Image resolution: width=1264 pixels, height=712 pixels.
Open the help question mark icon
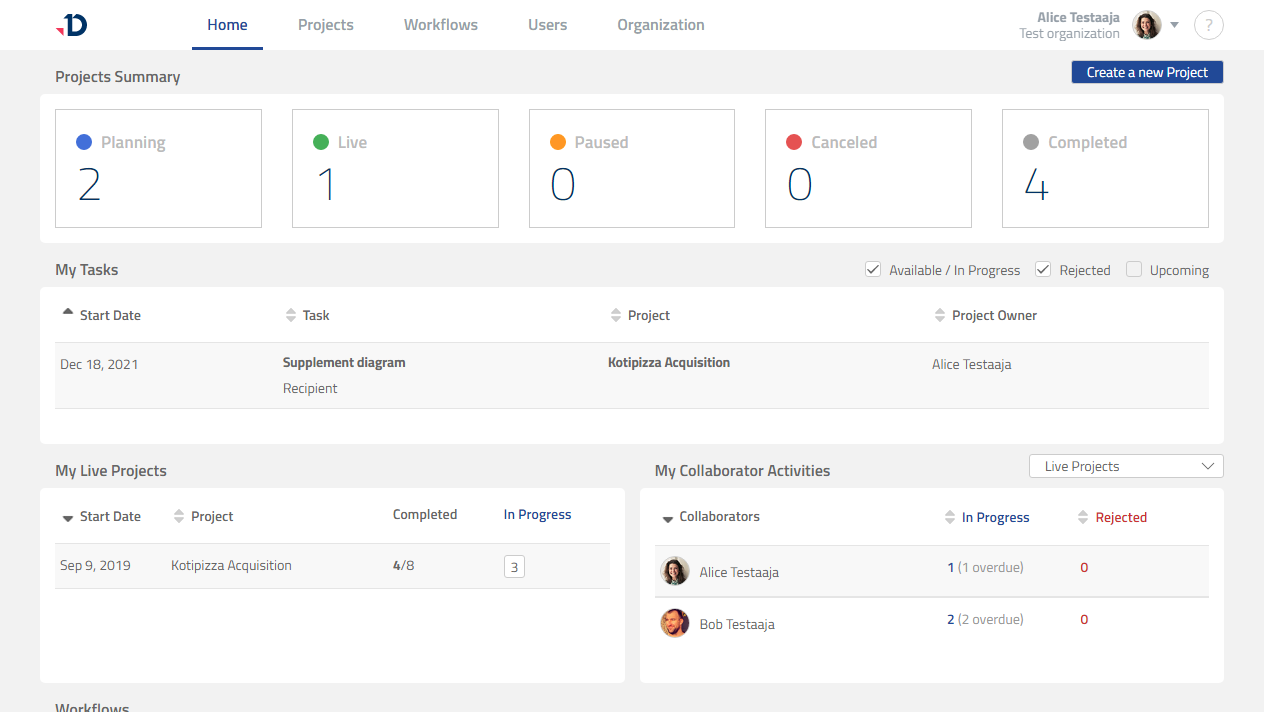[1208, 25]
